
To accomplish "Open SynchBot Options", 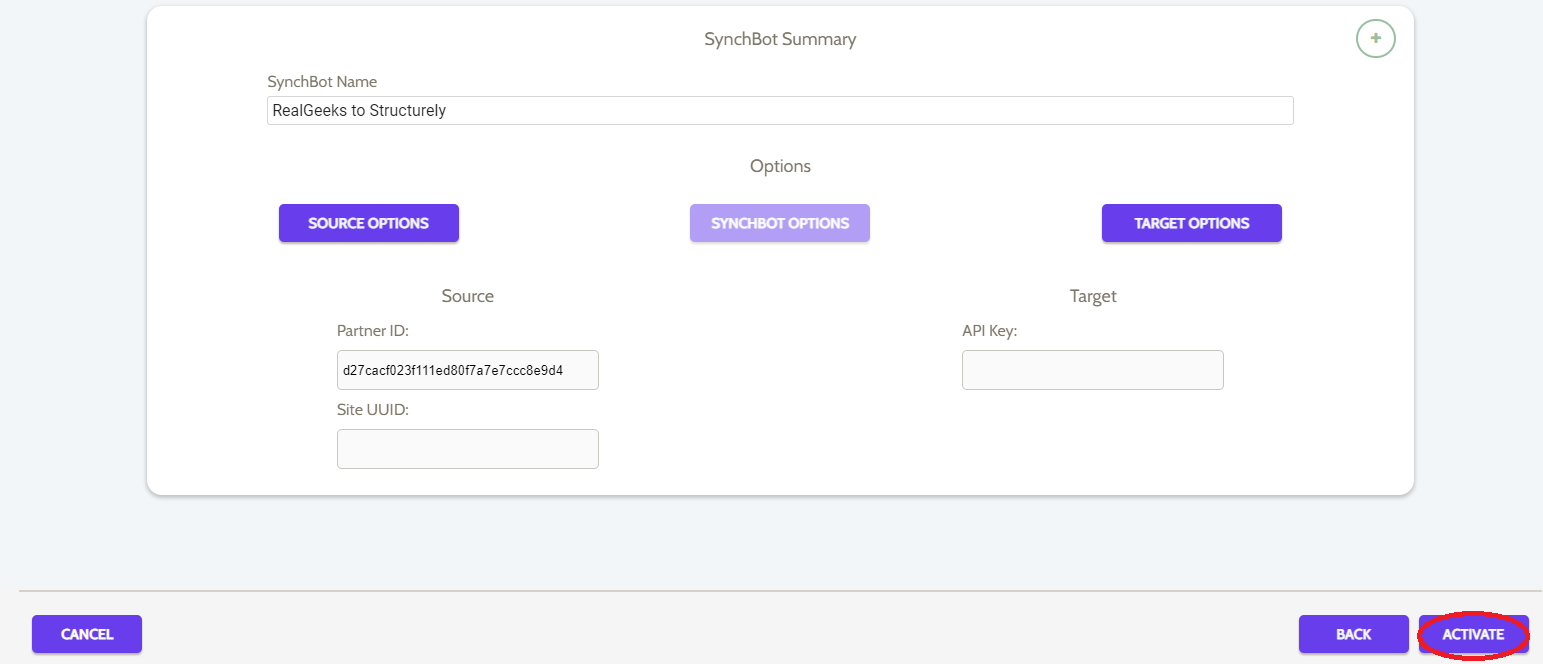I will [x=780, y=223].
